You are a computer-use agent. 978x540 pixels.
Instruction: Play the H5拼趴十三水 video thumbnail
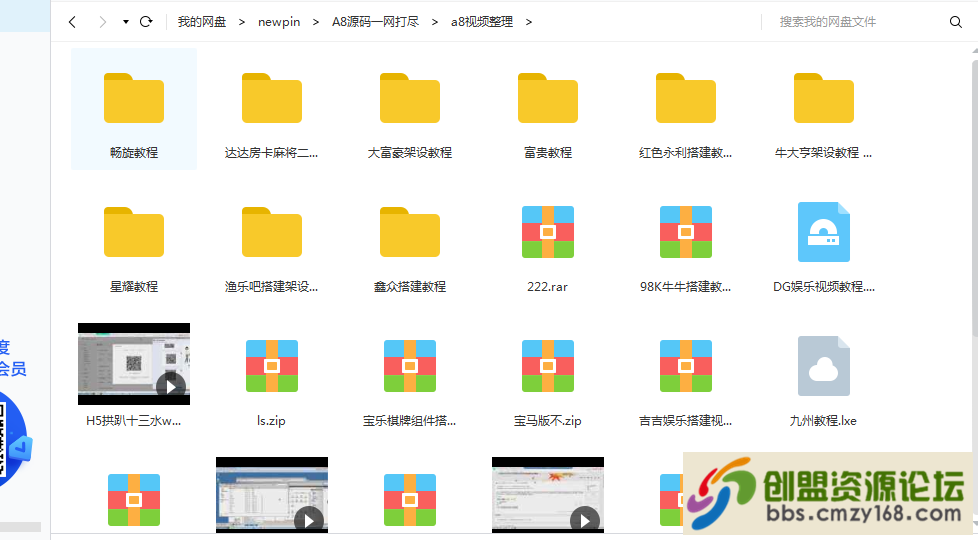pyautogui.click(x=134, y=364)
